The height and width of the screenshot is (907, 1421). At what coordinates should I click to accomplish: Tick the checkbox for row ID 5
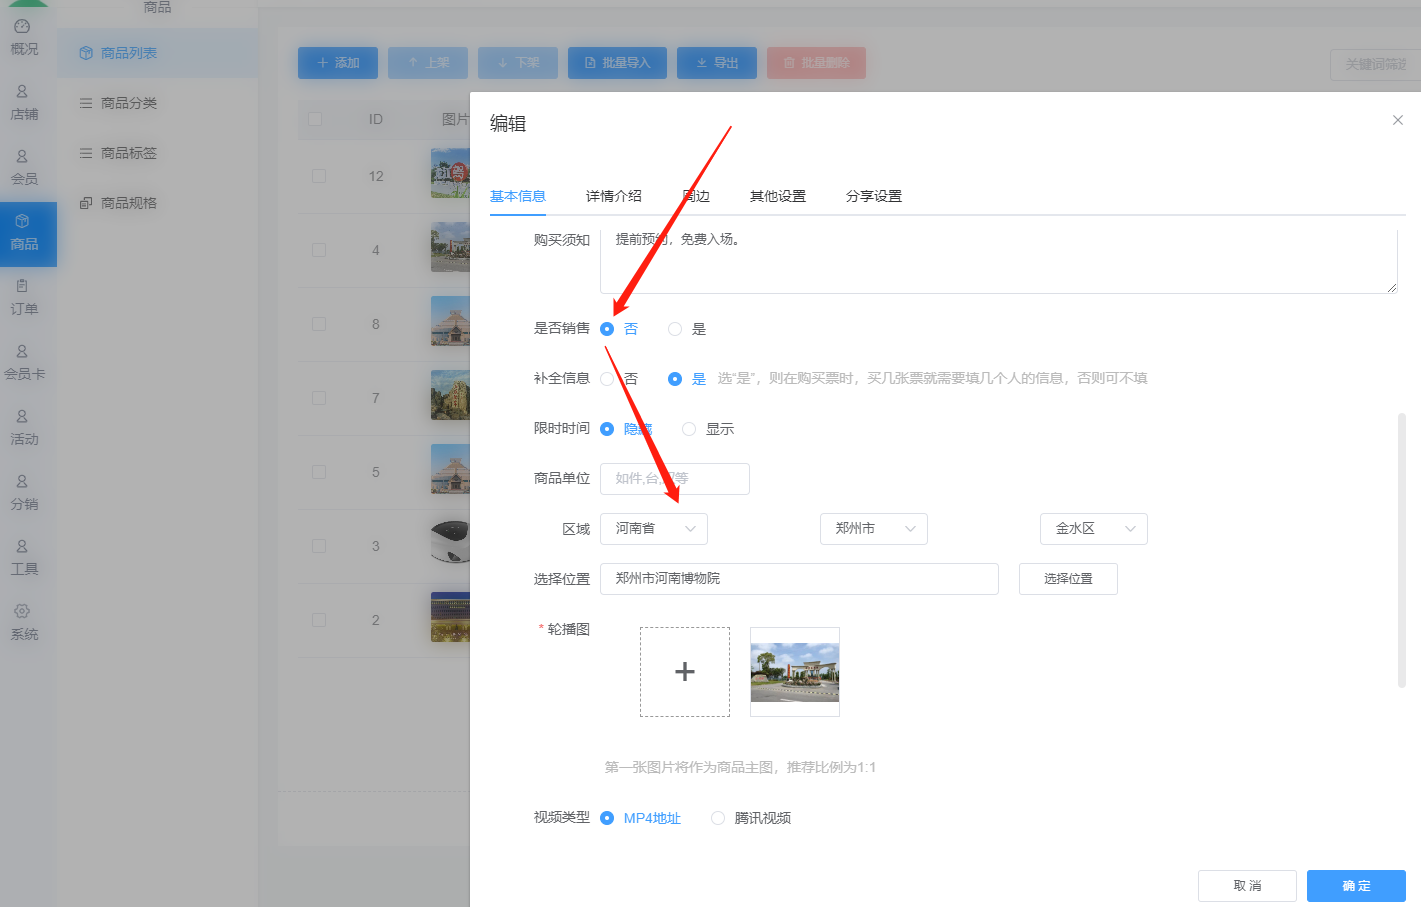tap(319, 472)
